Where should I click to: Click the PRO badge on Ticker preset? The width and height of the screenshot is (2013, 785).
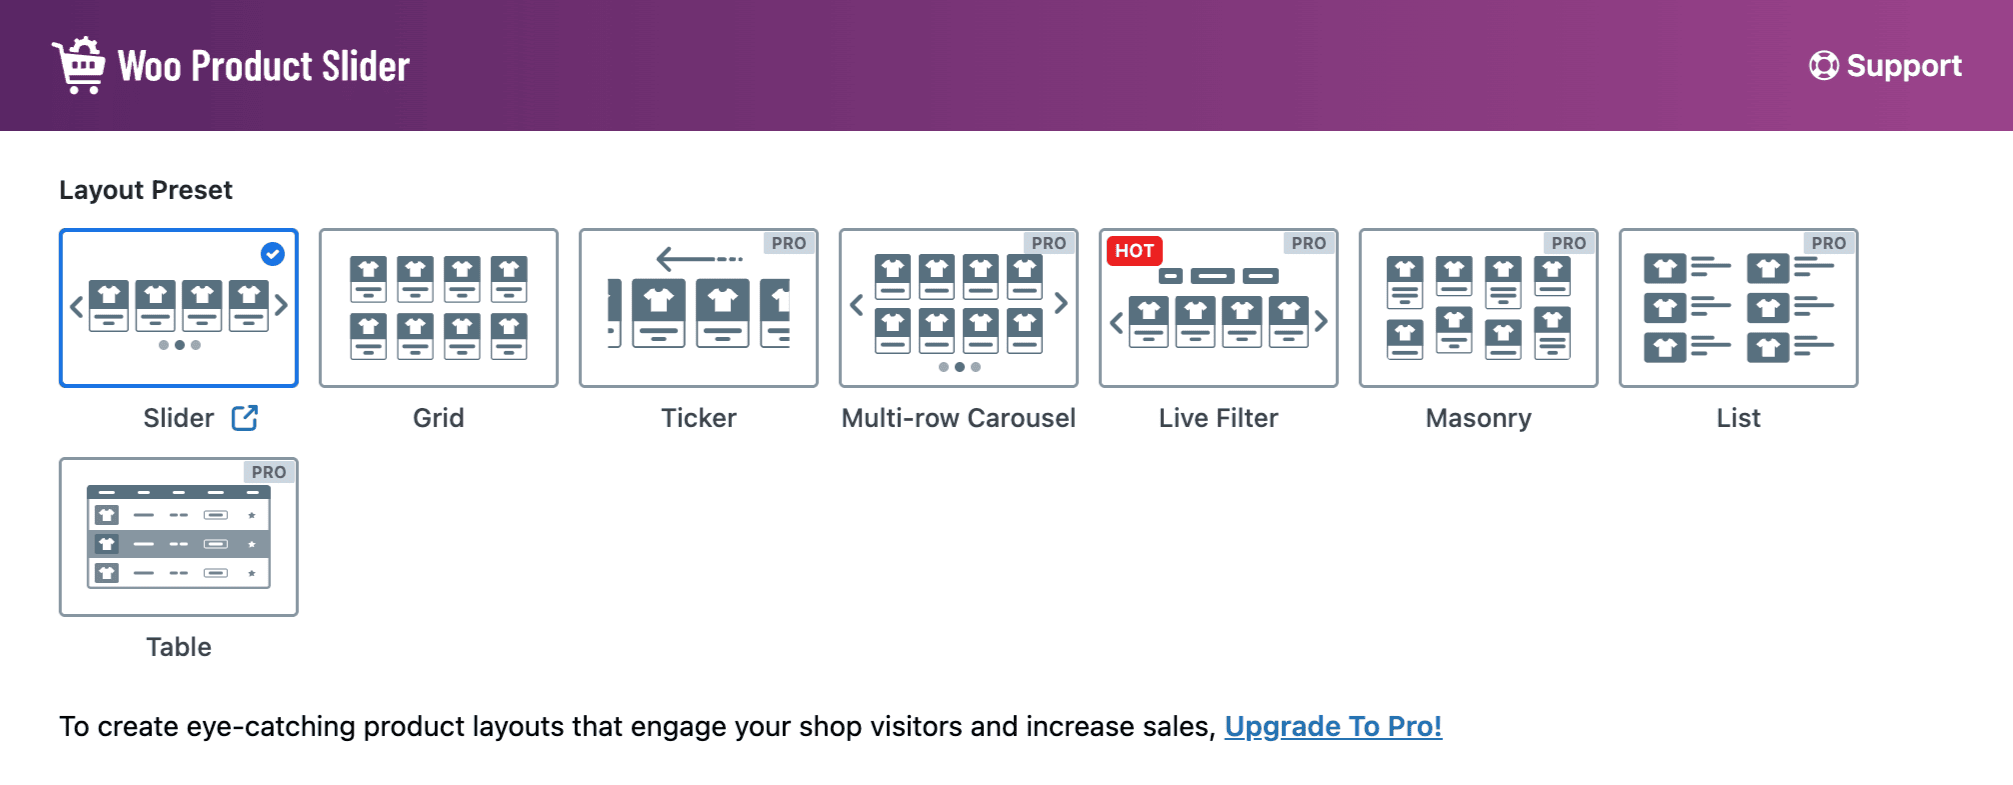coord(788,243)
